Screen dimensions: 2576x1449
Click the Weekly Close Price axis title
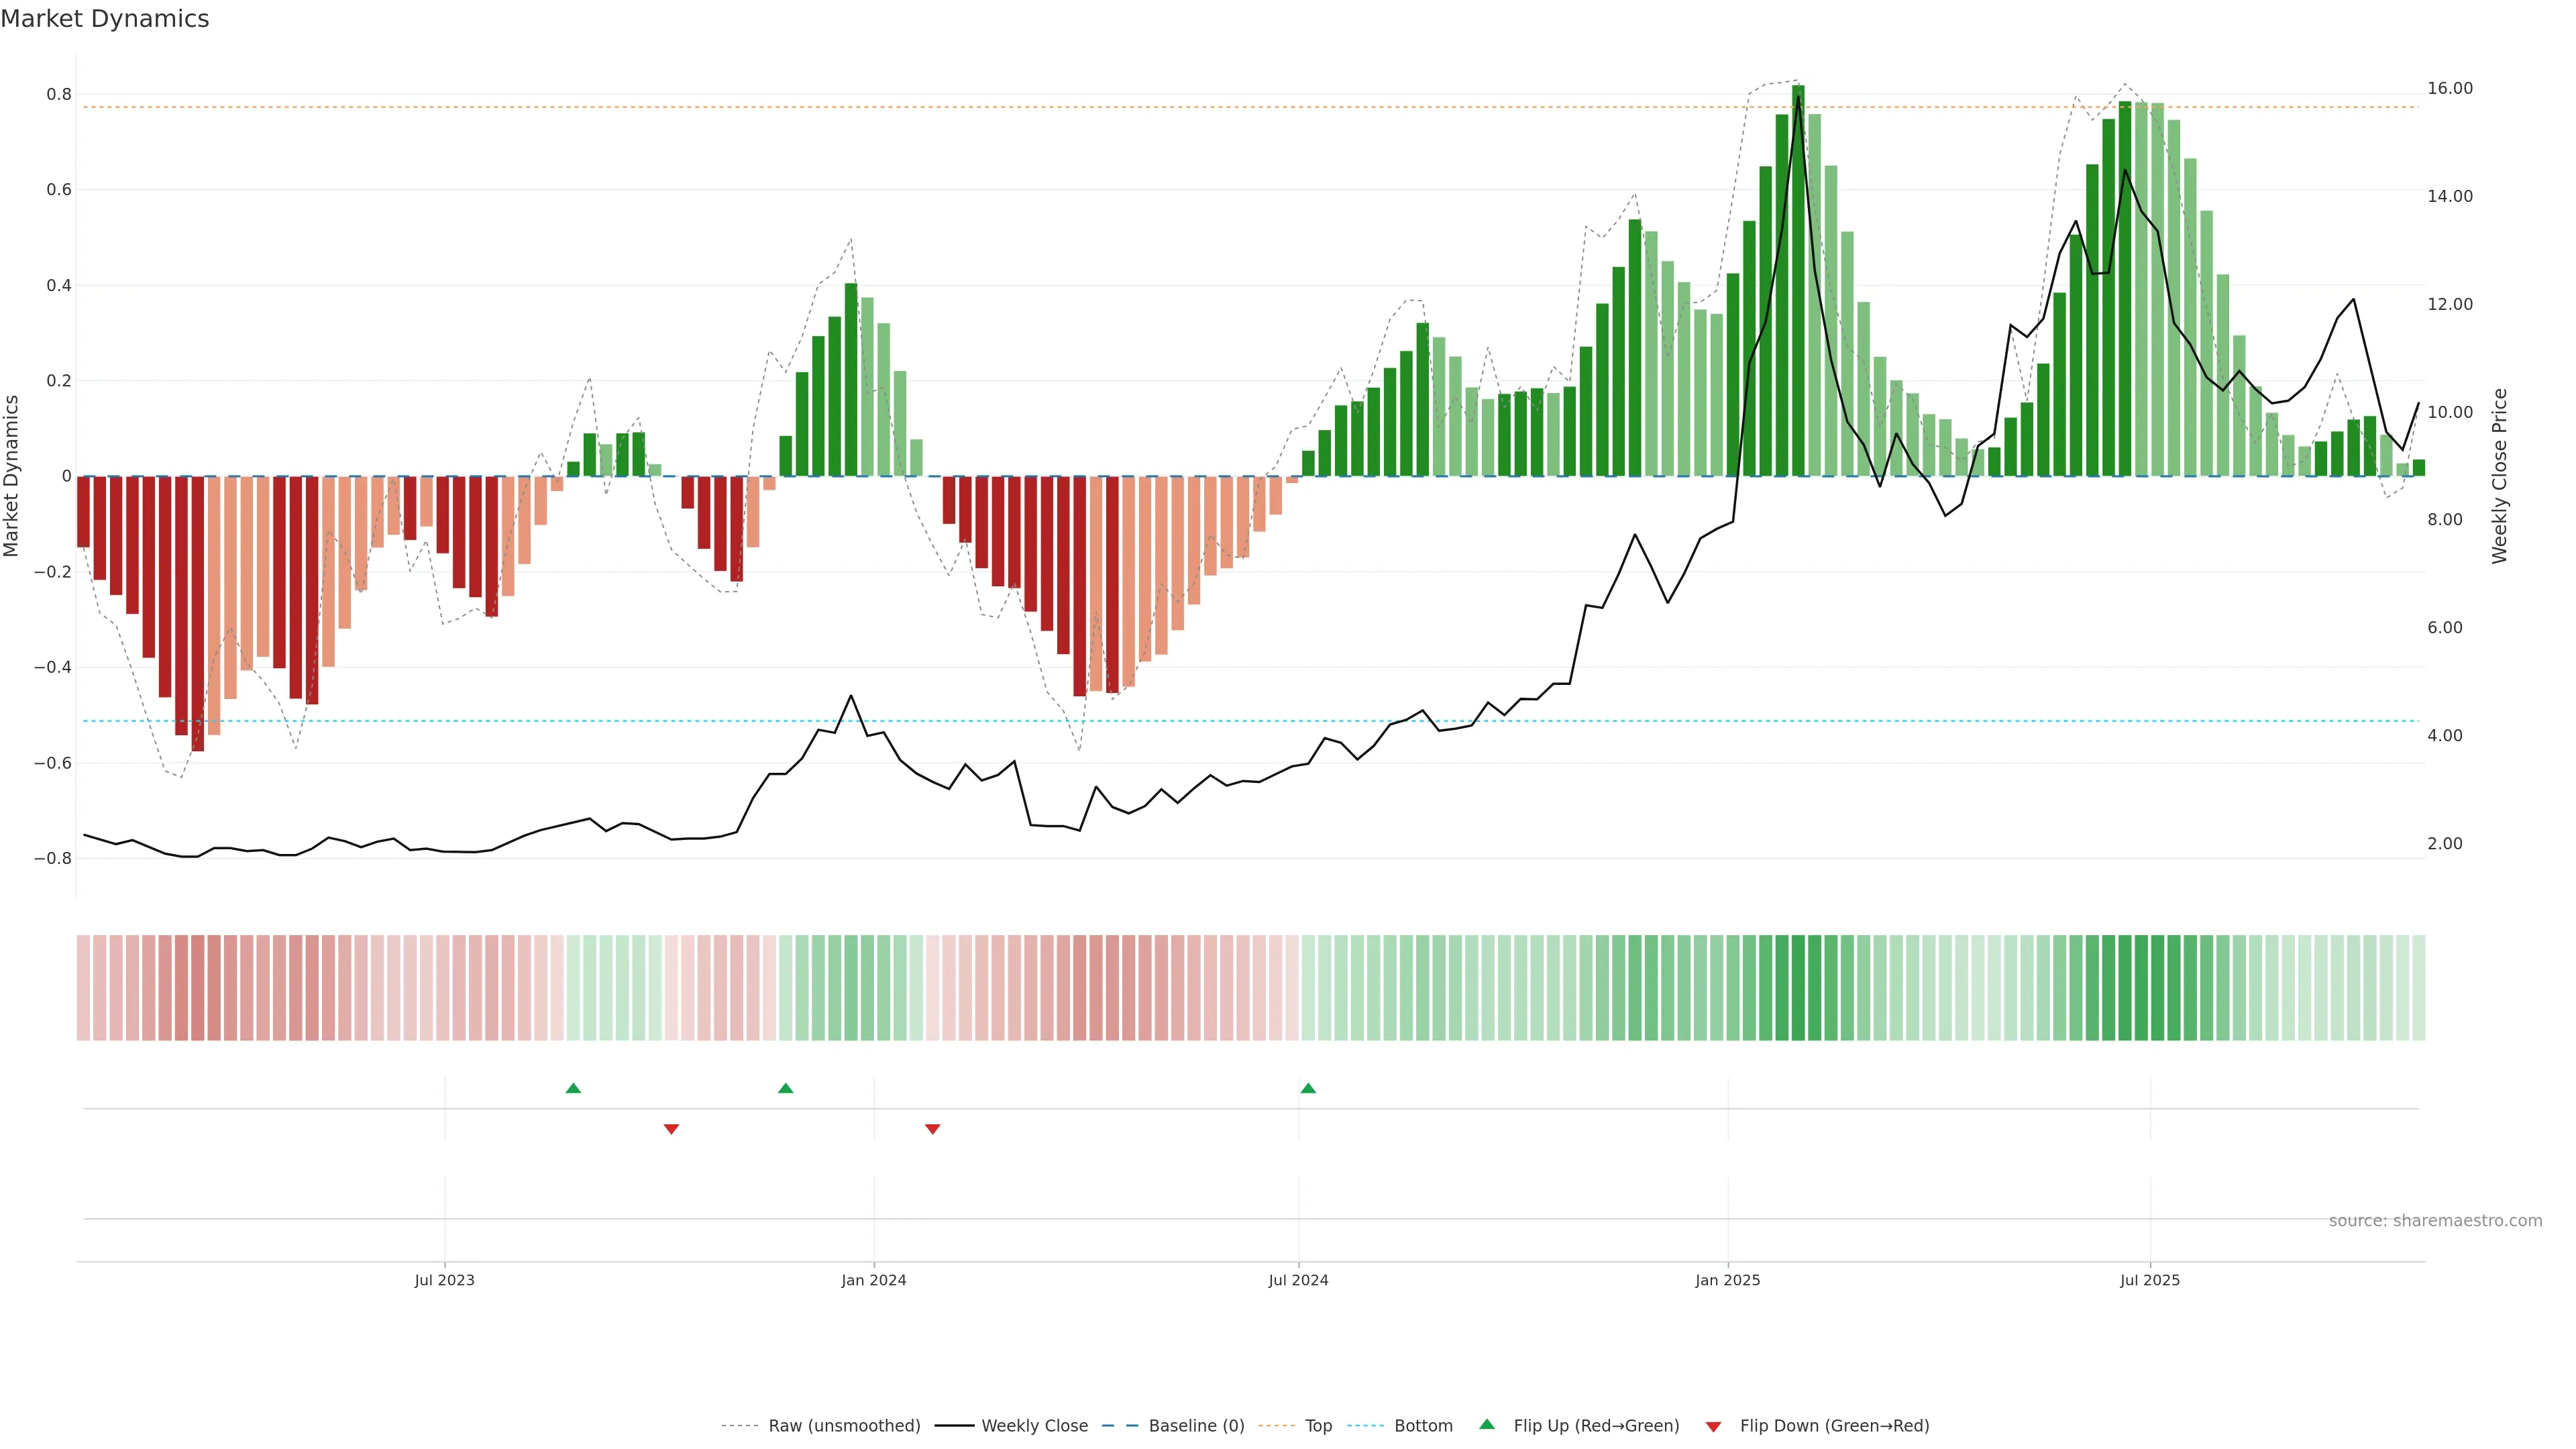point(2499,476)
